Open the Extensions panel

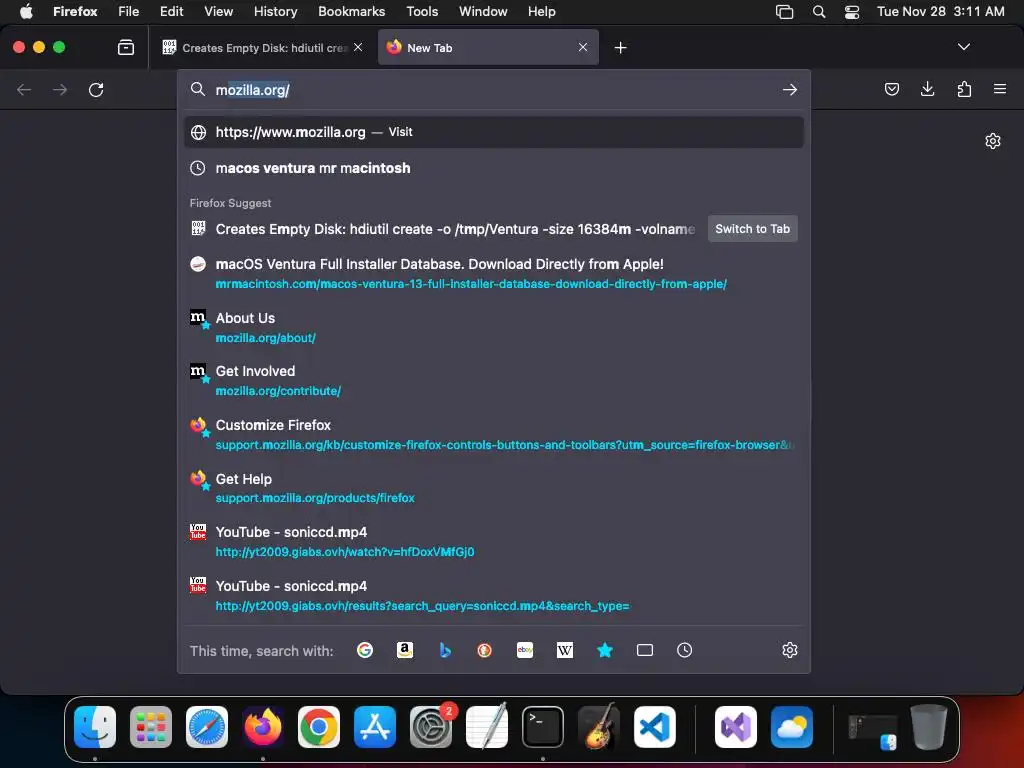tap(964, 89)
